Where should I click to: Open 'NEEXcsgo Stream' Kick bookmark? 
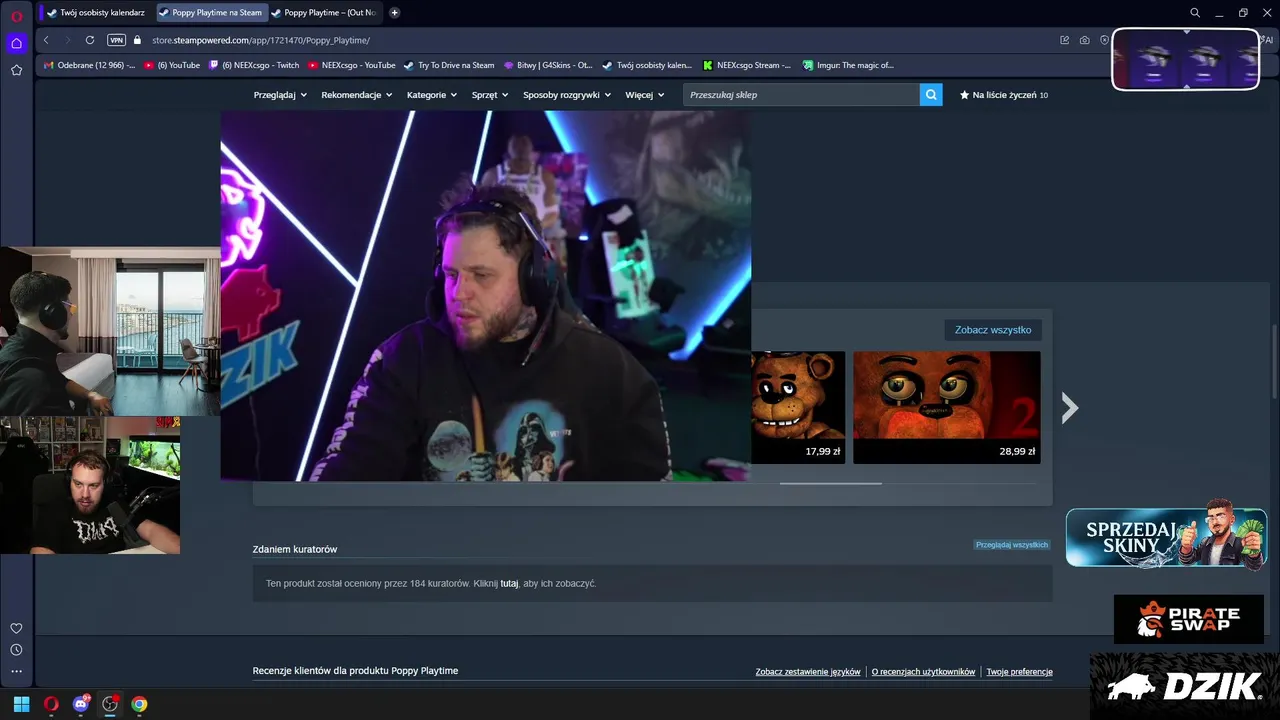(747, 65)
